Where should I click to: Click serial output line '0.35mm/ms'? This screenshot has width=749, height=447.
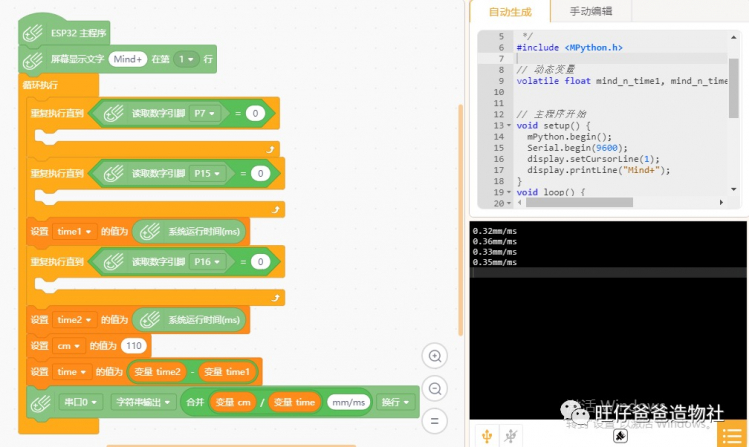494,263
